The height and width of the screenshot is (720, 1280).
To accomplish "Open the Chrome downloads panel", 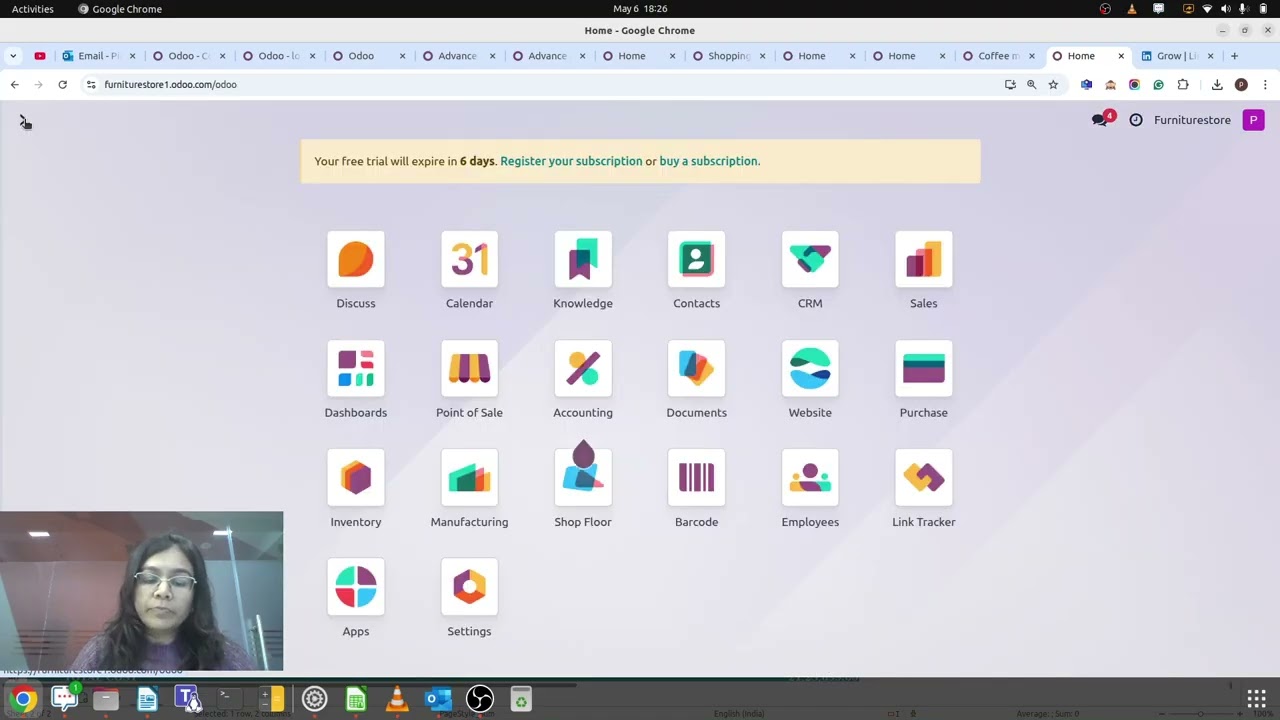I will [x=1217, y=85].
